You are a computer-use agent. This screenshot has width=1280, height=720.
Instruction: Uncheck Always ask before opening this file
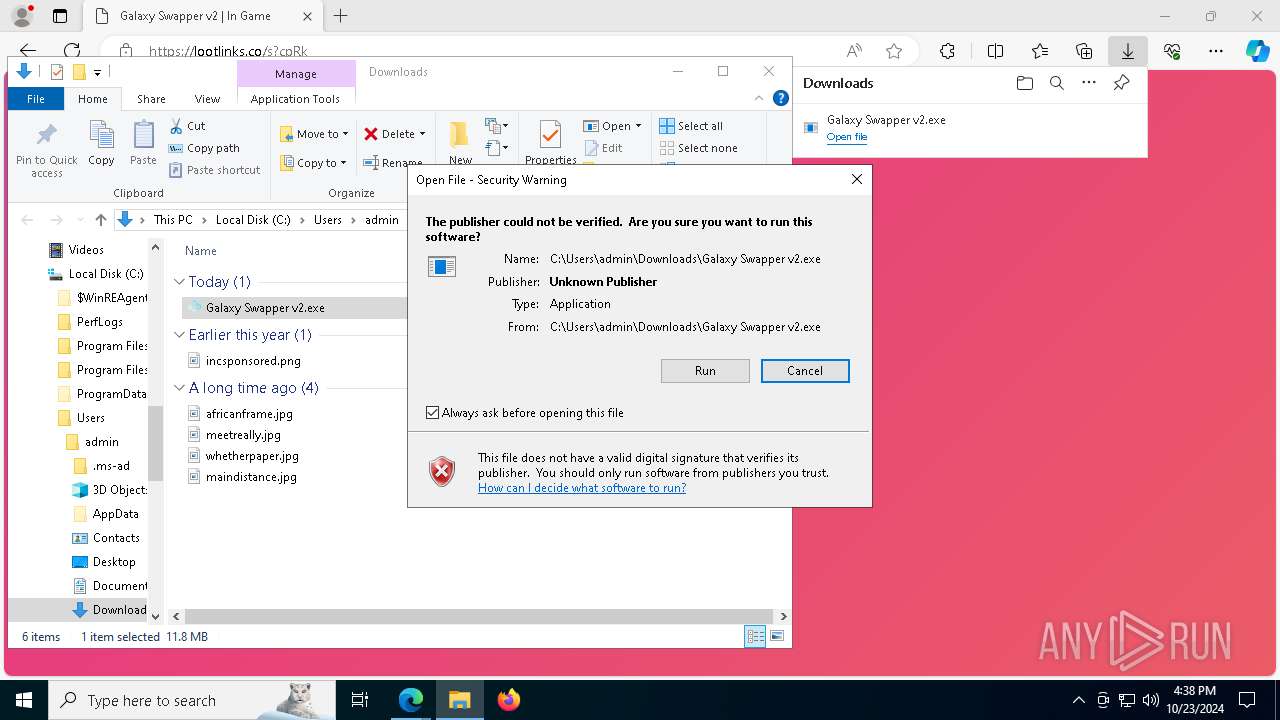point(433,413)
